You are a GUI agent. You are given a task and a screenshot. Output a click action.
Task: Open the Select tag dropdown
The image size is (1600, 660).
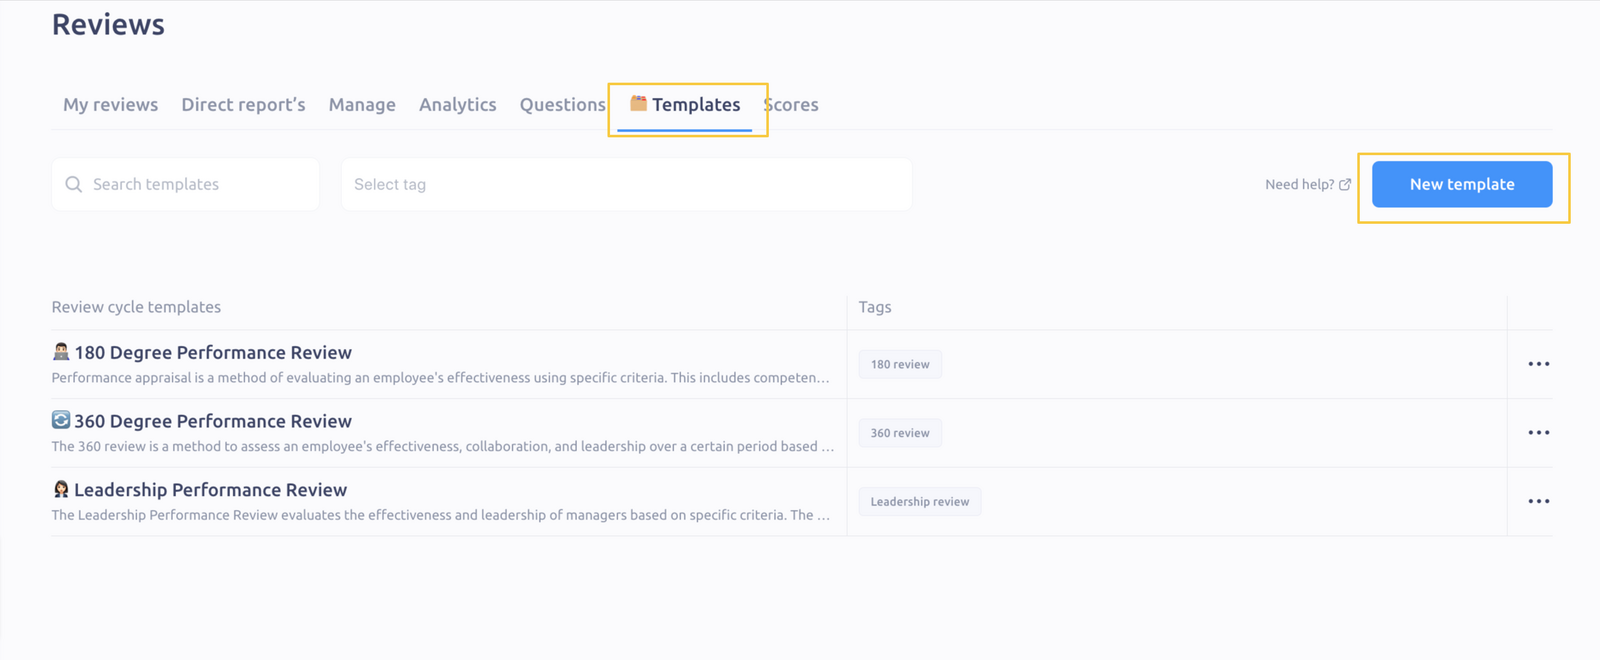click(x=627, y=184)
